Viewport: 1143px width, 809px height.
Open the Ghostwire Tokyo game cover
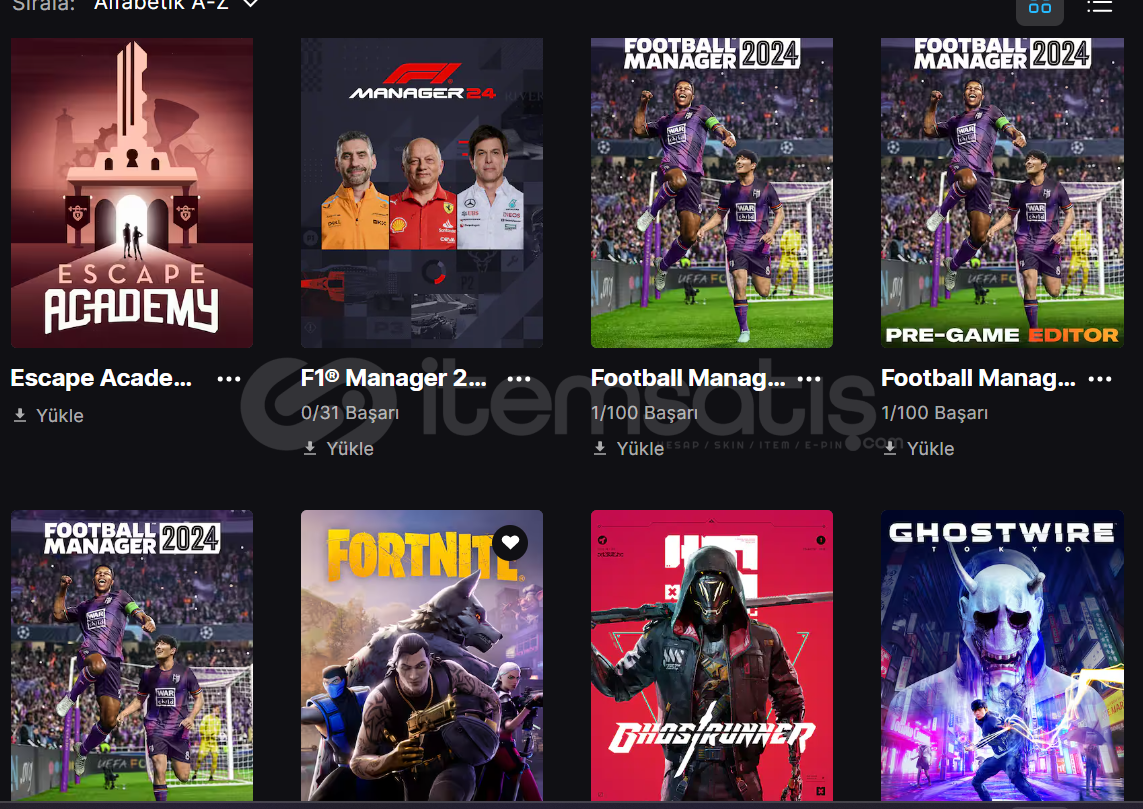point(1002,656)
